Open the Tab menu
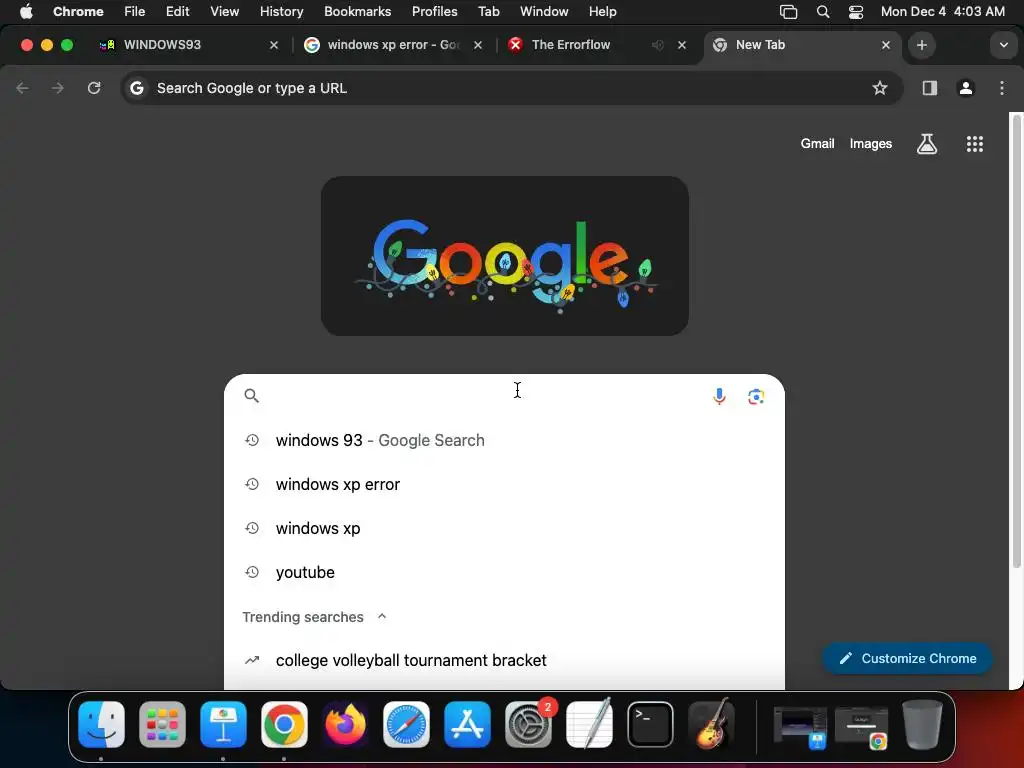1024x768 pixels. [x=488, y=11]
